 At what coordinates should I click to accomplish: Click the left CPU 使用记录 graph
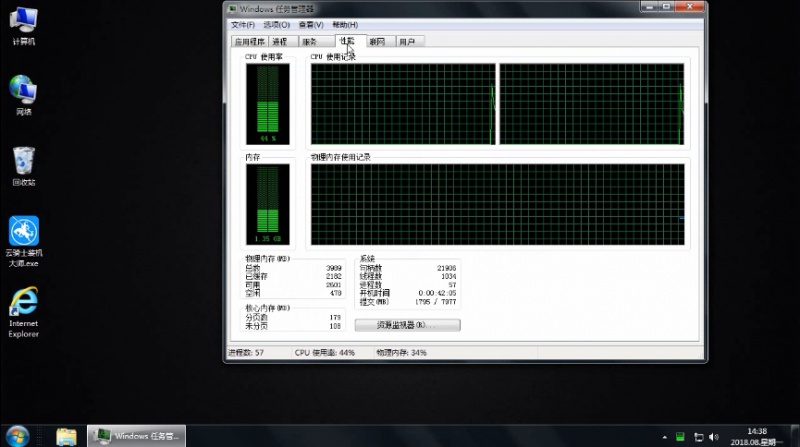pos(403,104)
